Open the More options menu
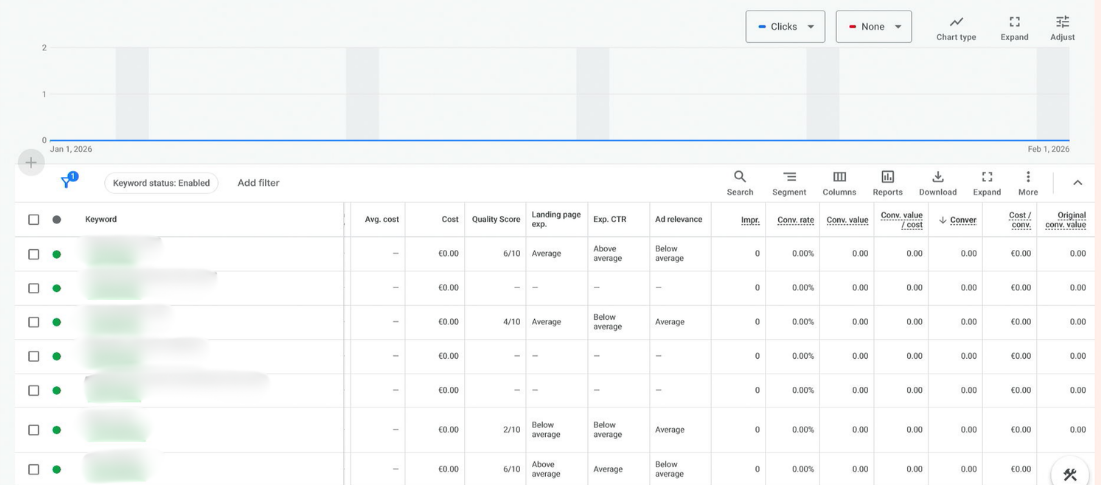This screenshot has width=1101, height=485. 1028,183
